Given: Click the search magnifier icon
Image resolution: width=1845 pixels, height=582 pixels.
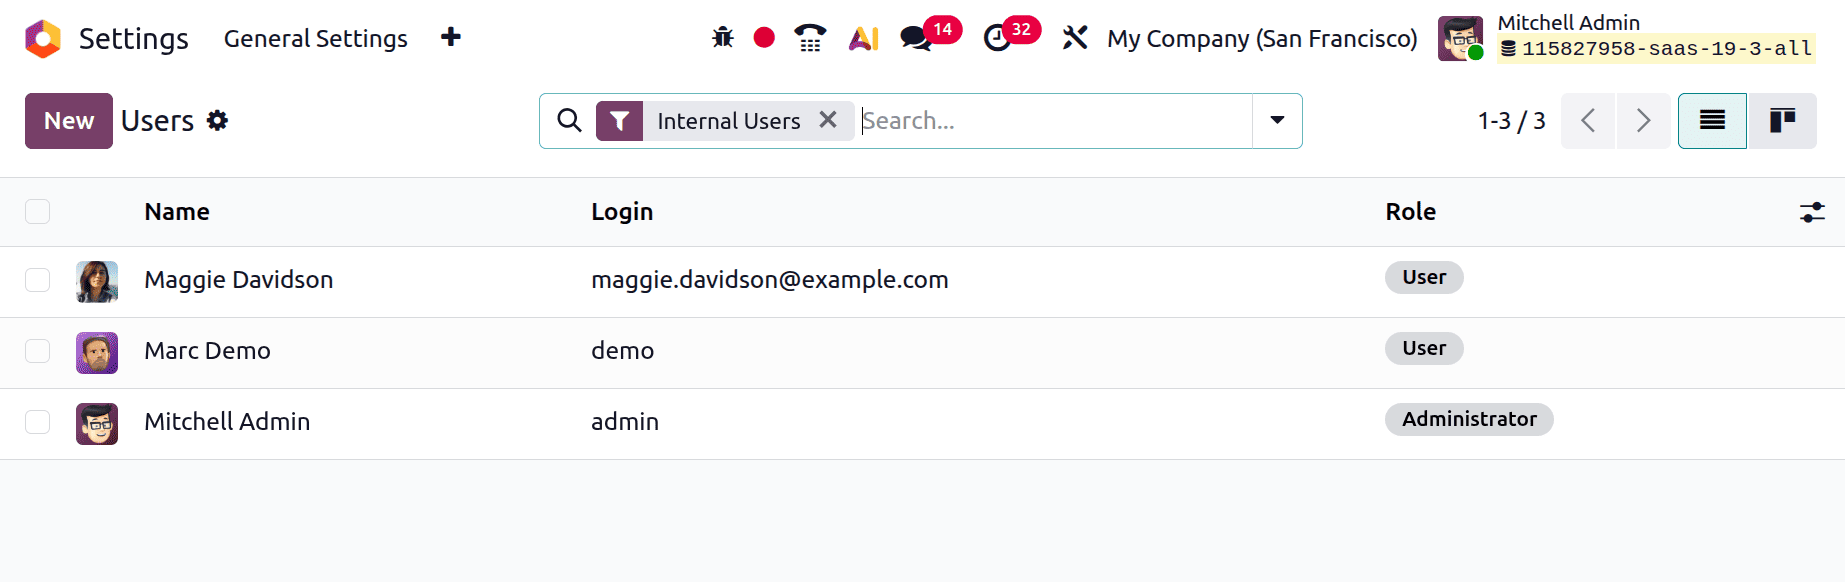Looking at the screenshot, I should click(569, 120).
